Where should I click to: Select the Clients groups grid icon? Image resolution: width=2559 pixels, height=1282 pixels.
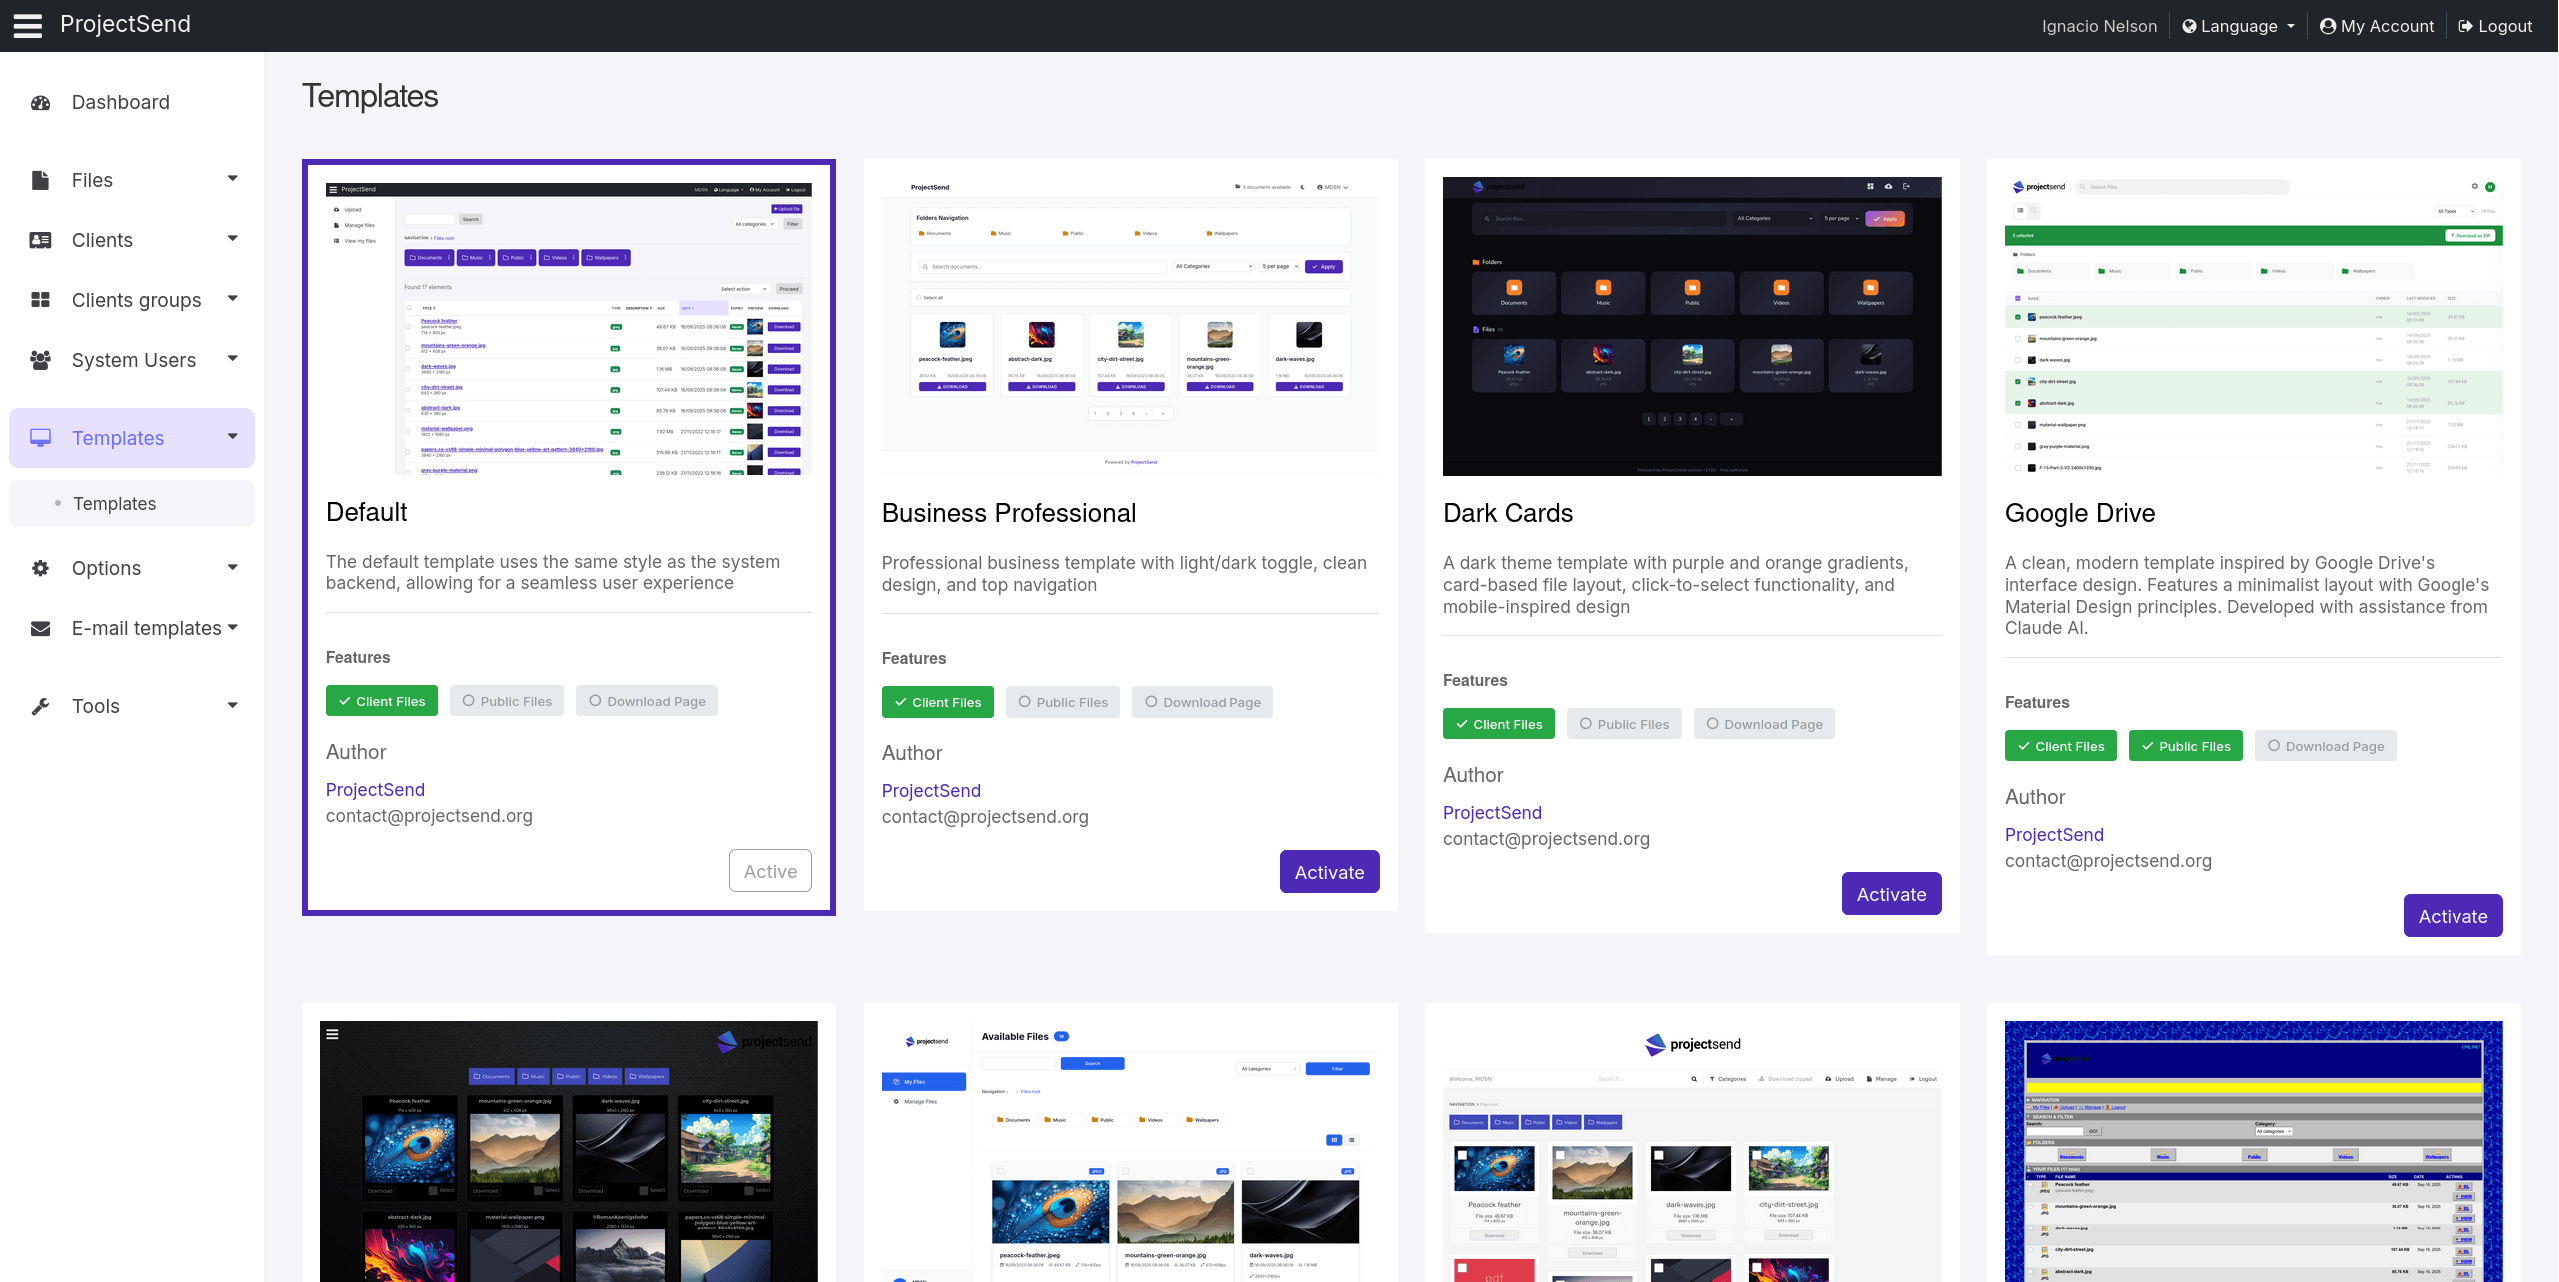click(x=40, y=299)
